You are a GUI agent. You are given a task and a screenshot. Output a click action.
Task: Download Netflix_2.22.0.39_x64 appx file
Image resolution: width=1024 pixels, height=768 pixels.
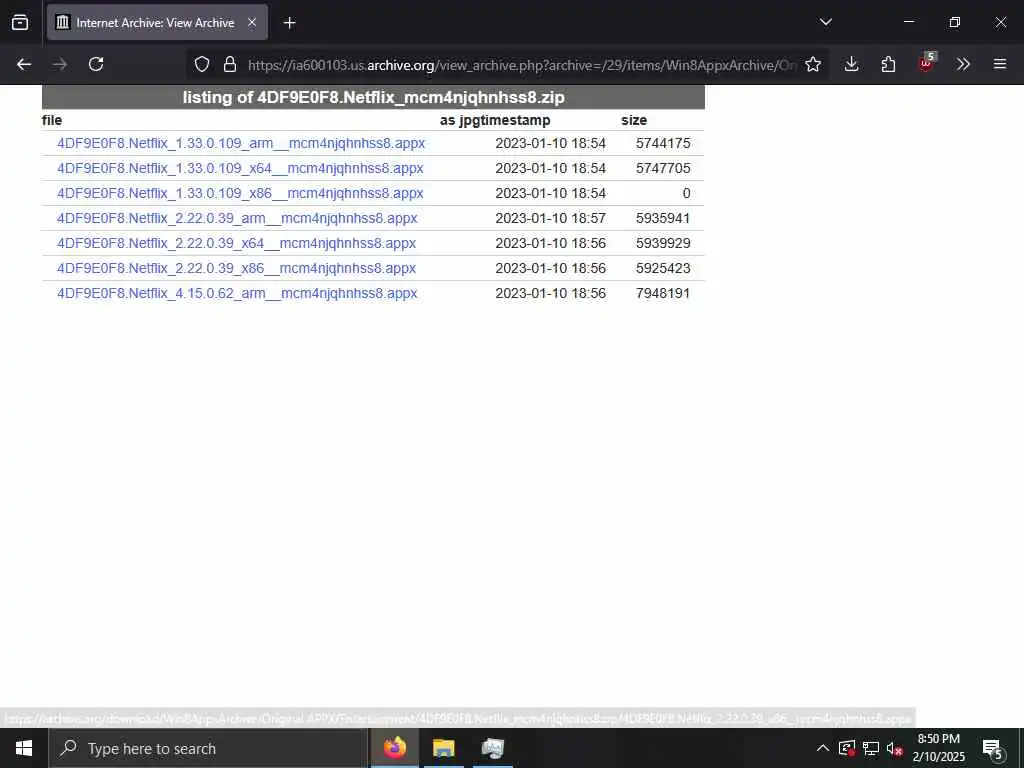click(x=236, y=243)
